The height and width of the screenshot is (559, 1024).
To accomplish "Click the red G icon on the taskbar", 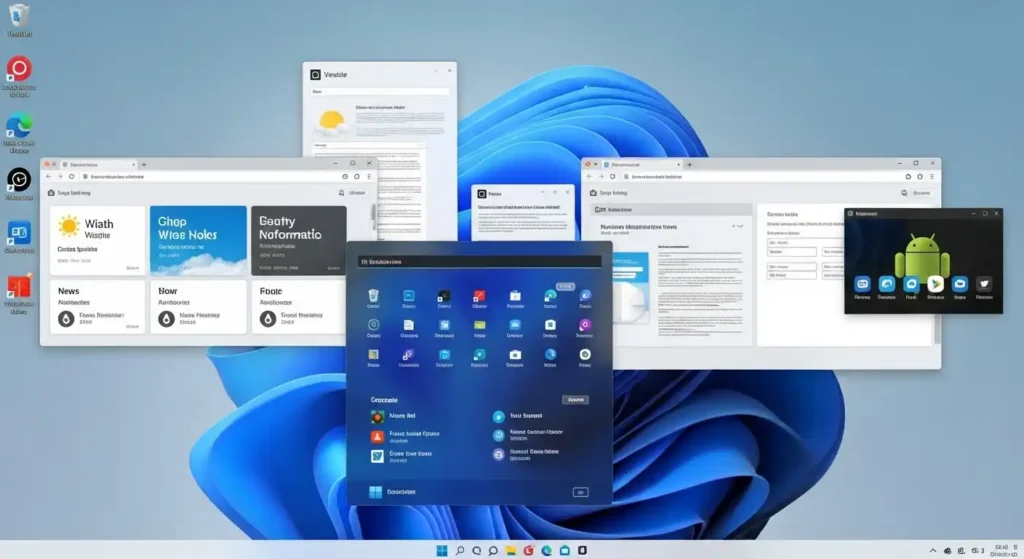I will 528,551.
